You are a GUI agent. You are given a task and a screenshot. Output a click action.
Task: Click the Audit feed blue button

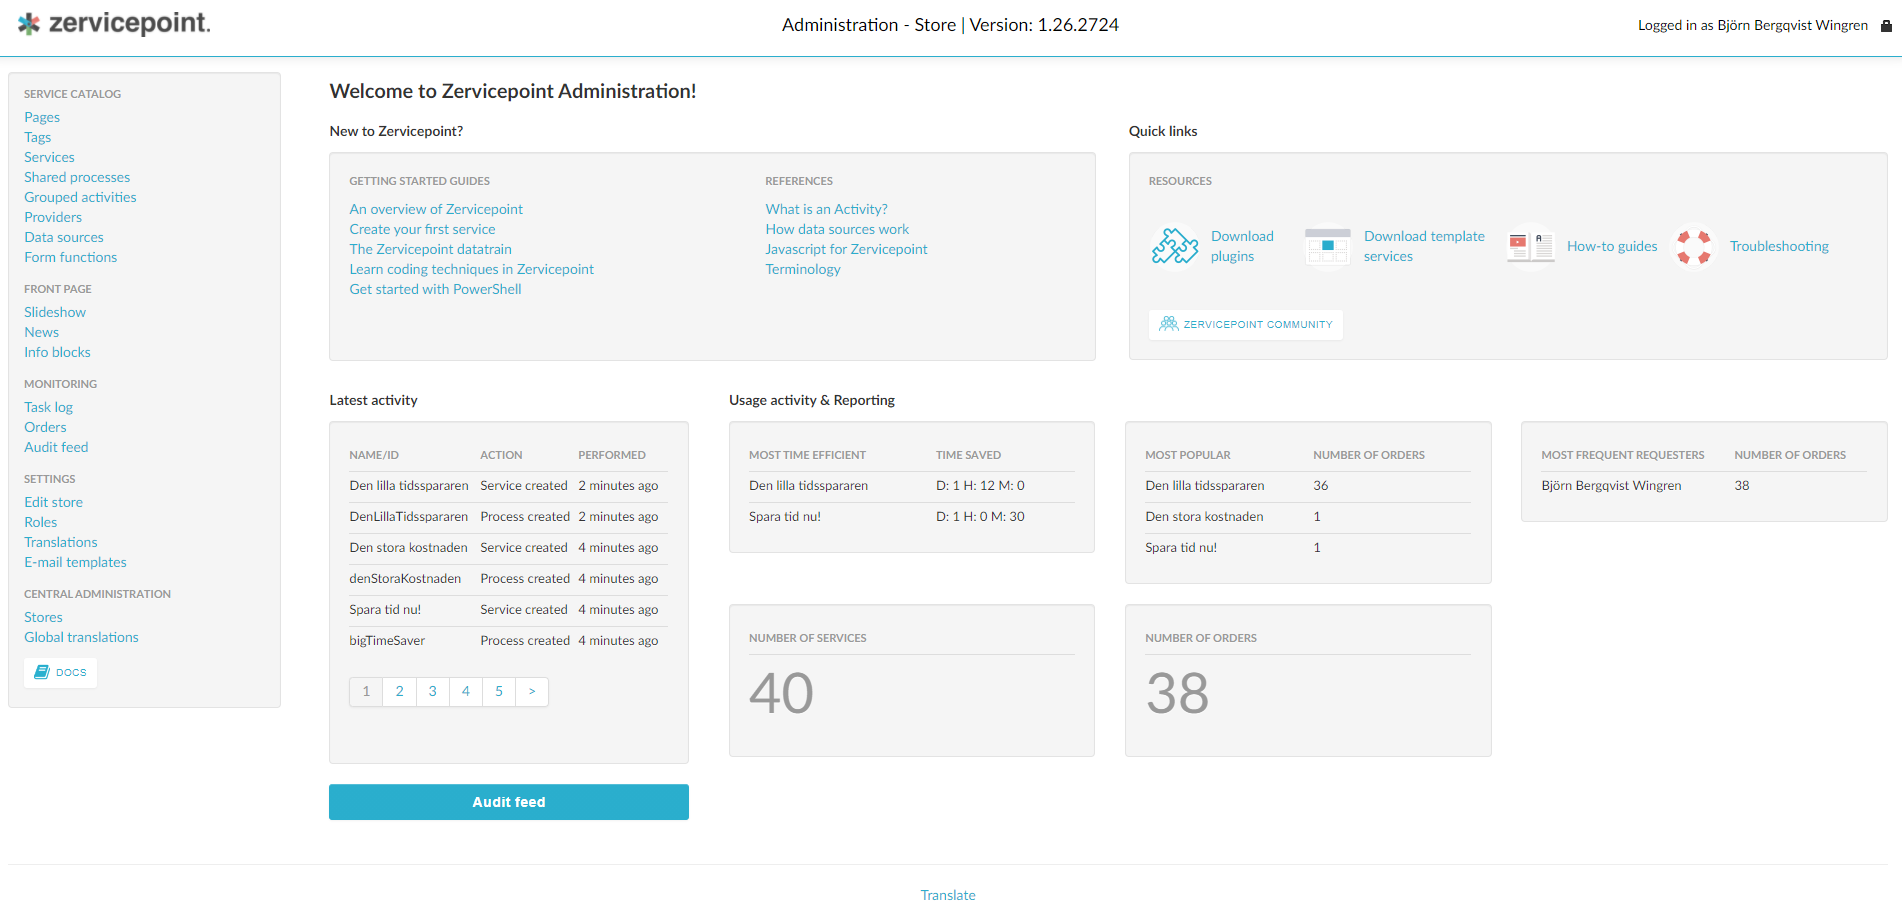click(509, 802)
